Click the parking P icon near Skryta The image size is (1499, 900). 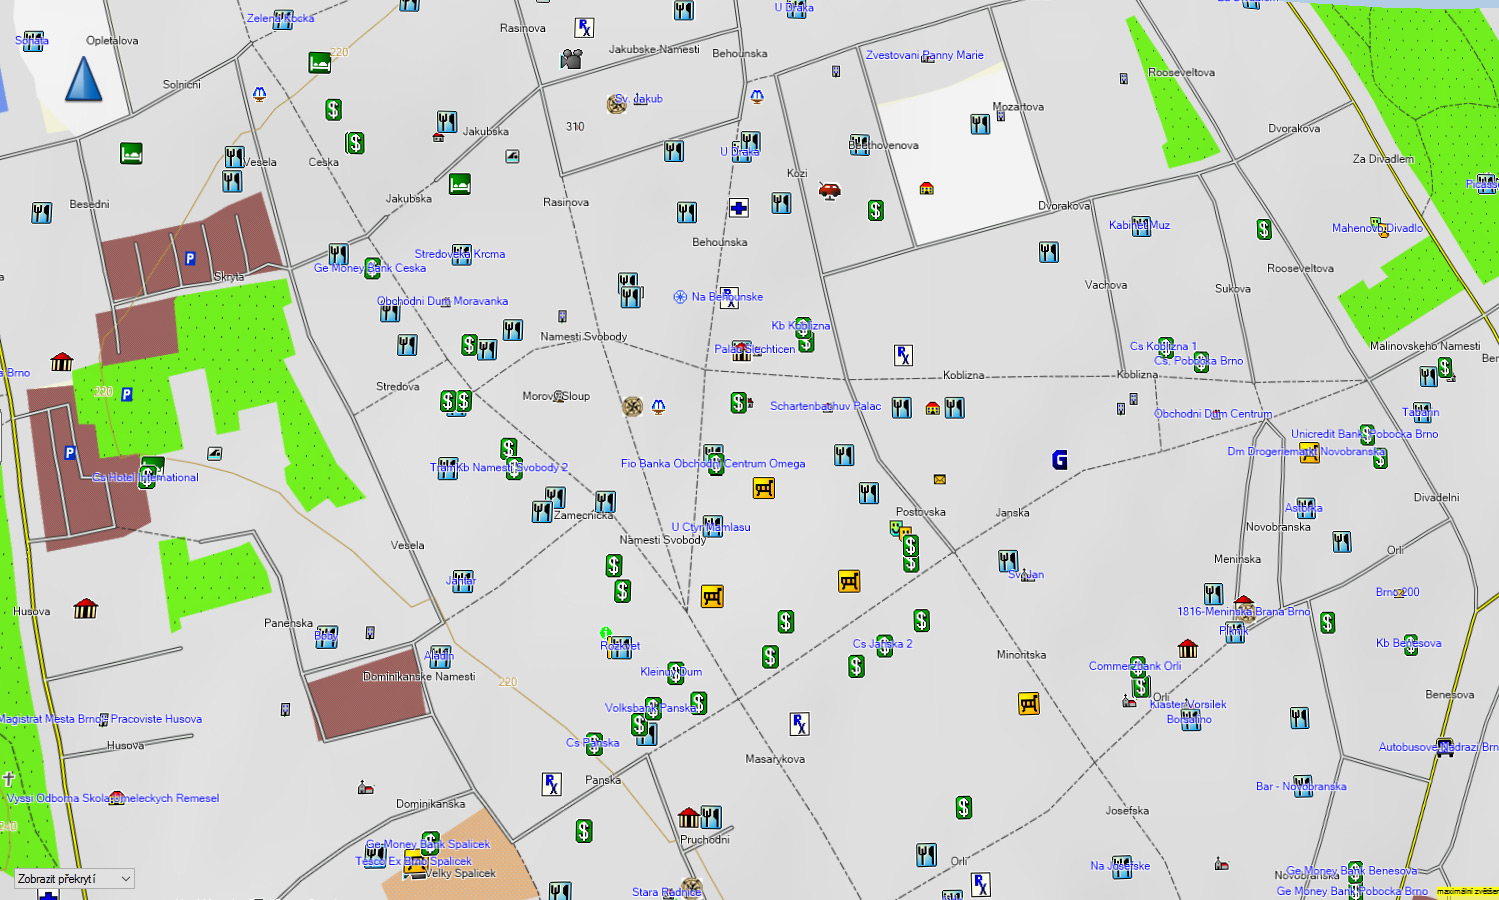coord(190,259)
